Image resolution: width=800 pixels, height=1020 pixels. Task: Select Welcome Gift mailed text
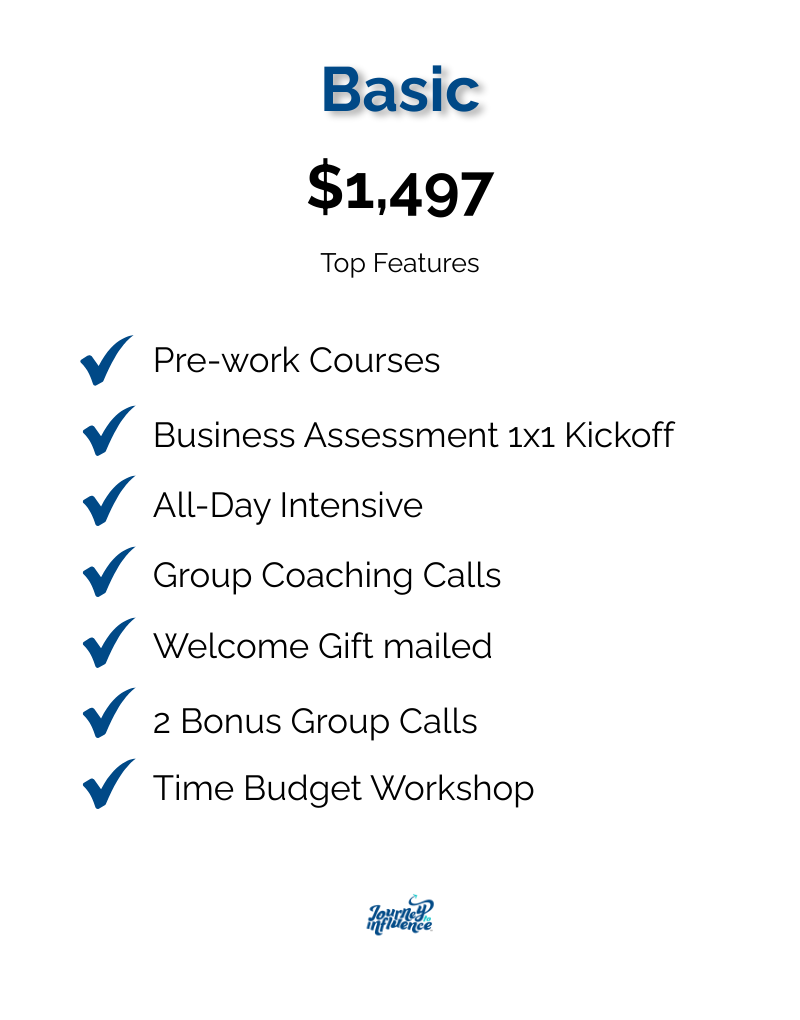click(x=323, y=646)
